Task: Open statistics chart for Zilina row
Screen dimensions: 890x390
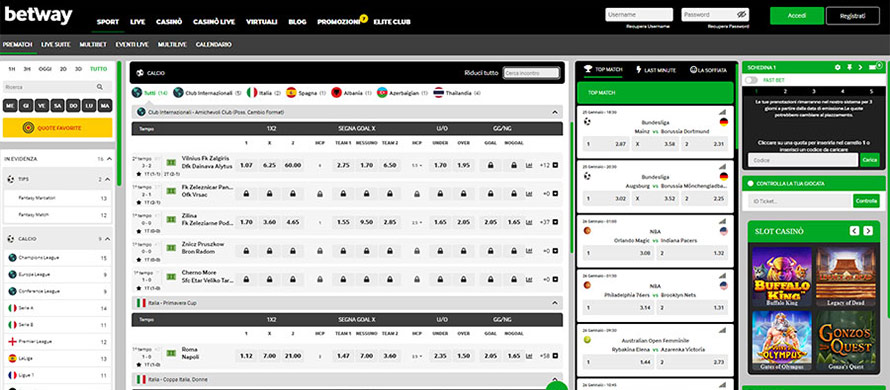Action: (x=530, y=223)
